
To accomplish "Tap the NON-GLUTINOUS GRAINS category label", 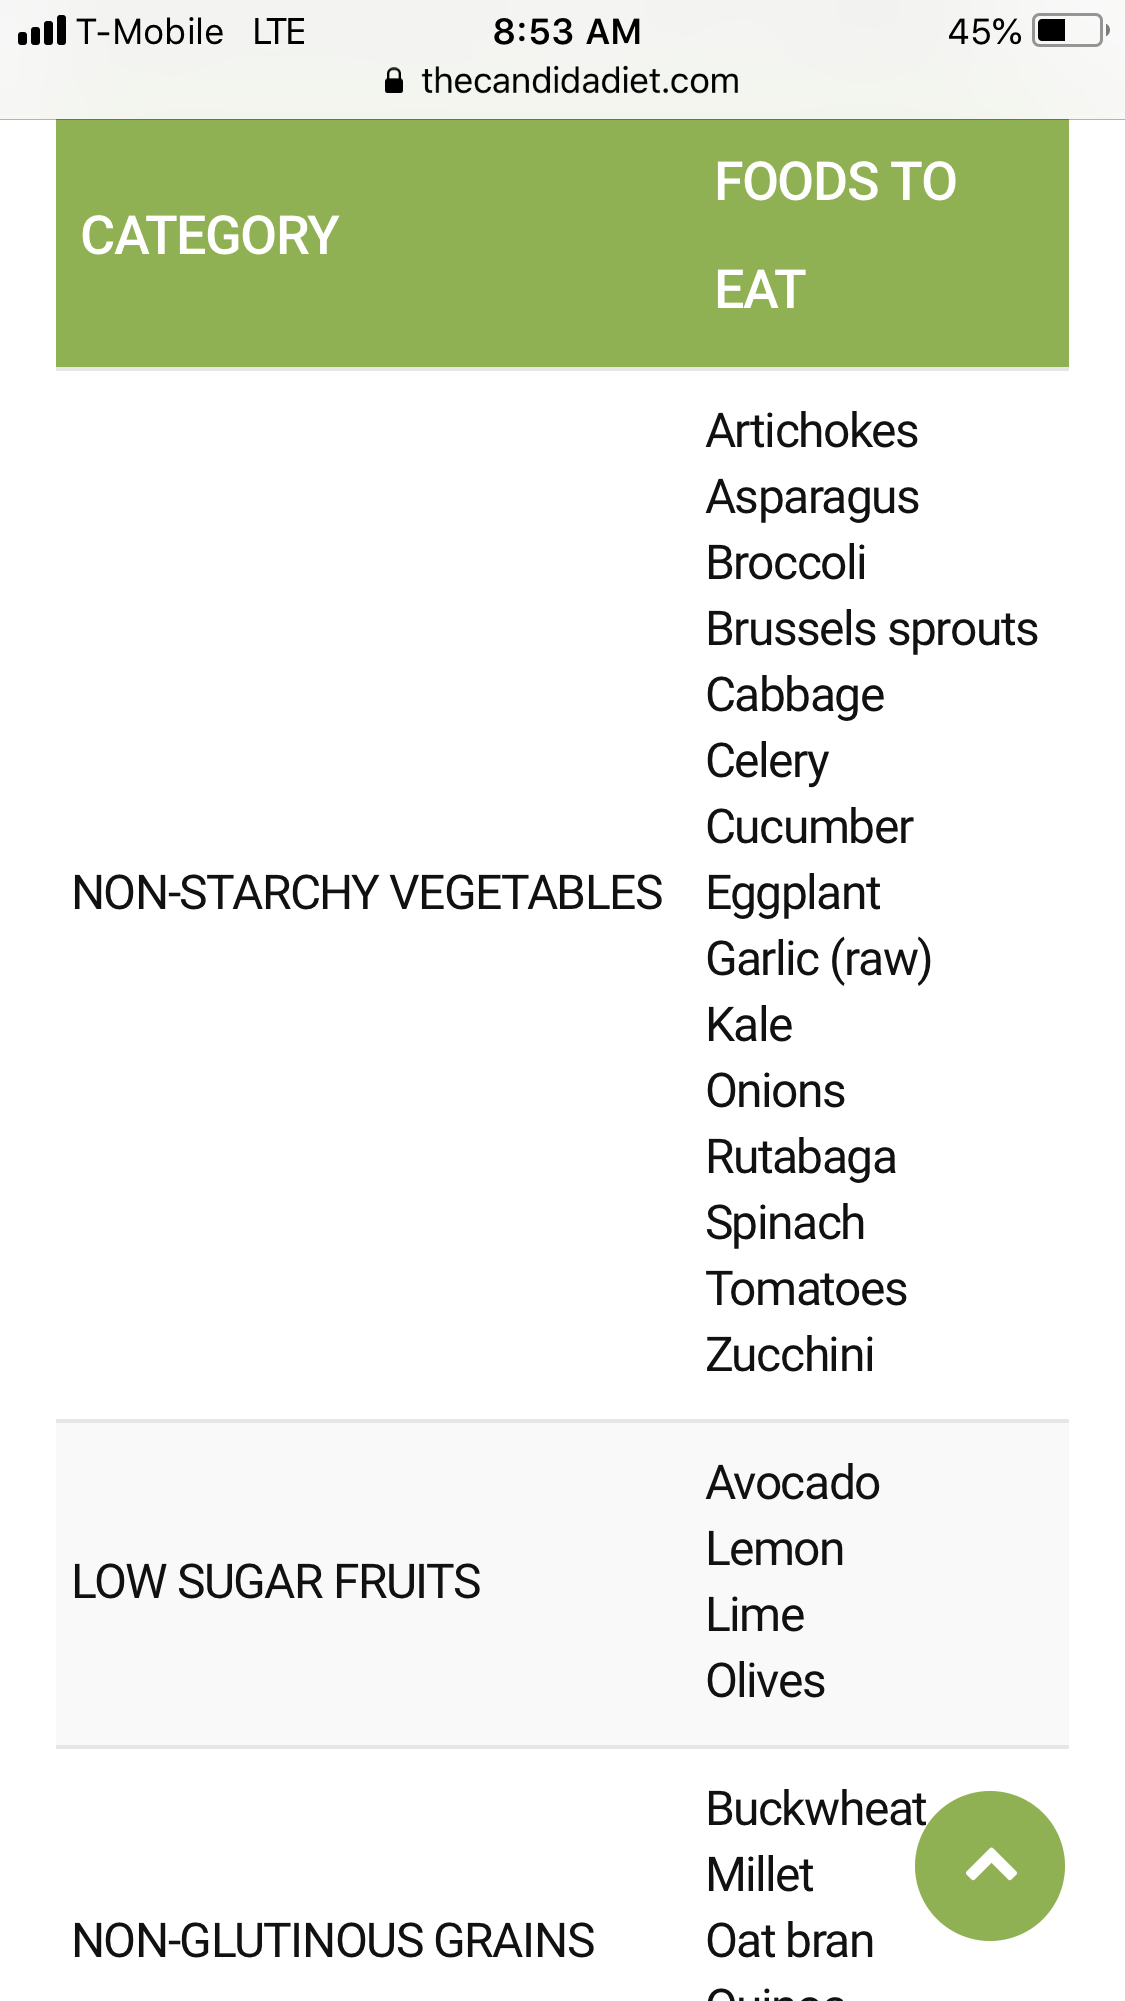I will point(333,1940).
